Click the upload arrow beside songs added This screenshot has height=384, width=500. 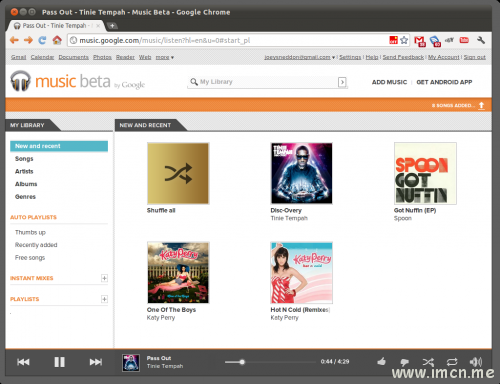click(x=481, y=105)
